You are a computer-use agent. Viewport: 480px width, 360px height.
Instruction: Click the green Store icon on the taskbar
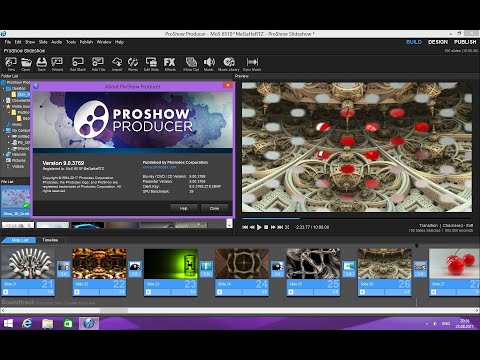pos(68,323)
